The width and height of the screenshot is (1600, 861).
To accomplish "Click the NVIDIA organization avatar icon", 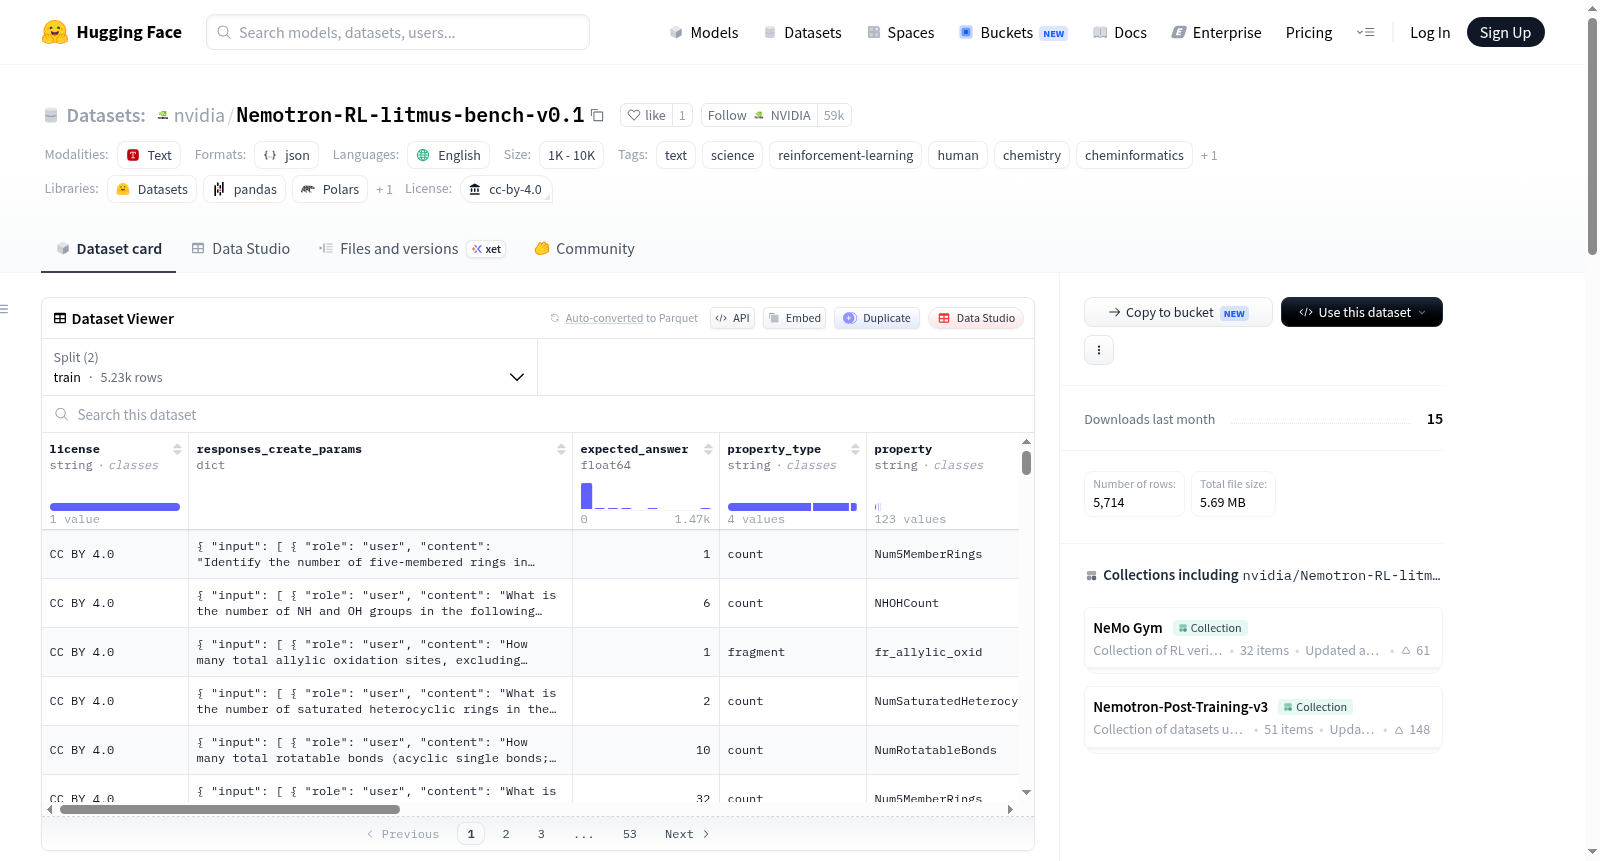I will [x=163, y=115].
